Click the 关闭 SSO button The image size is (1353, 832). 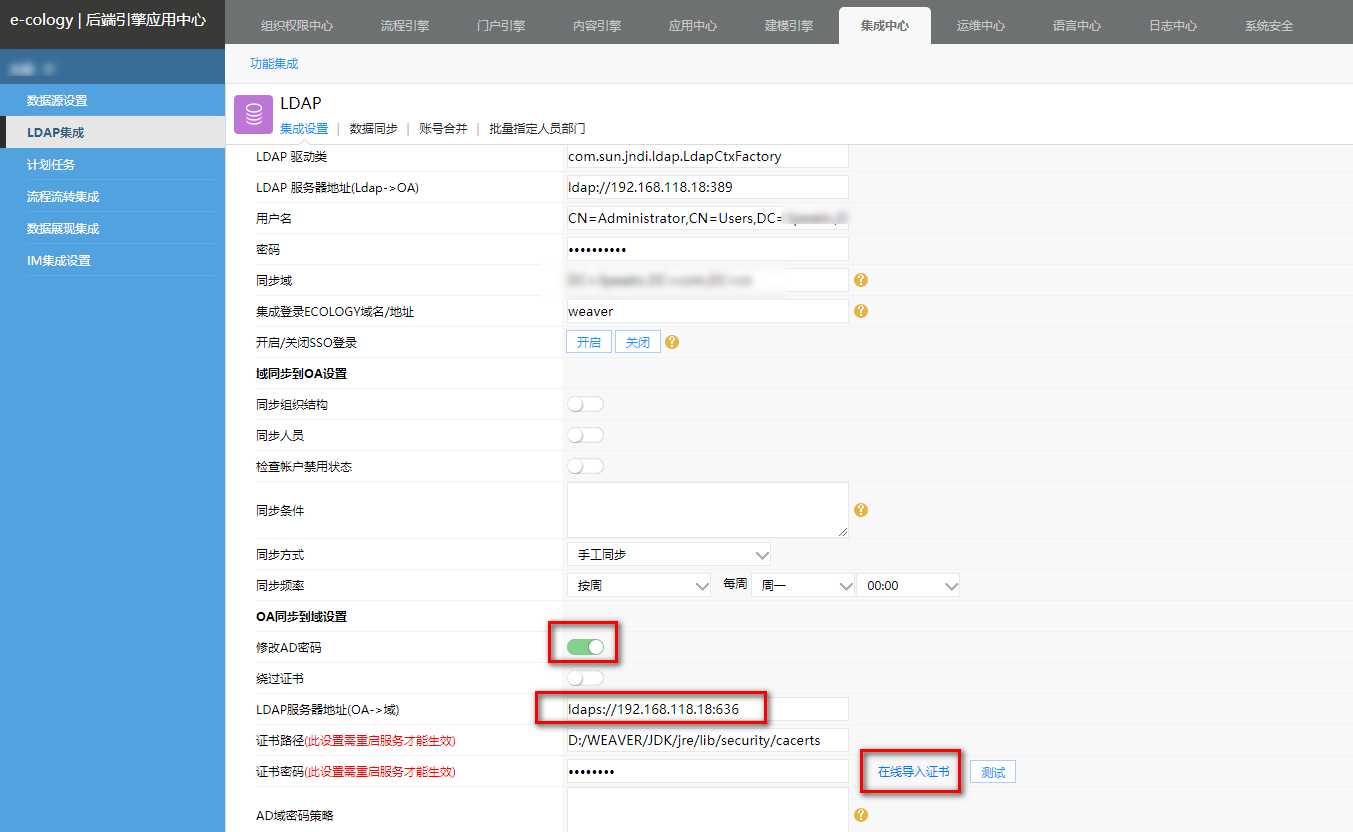[x=638, y=342]
